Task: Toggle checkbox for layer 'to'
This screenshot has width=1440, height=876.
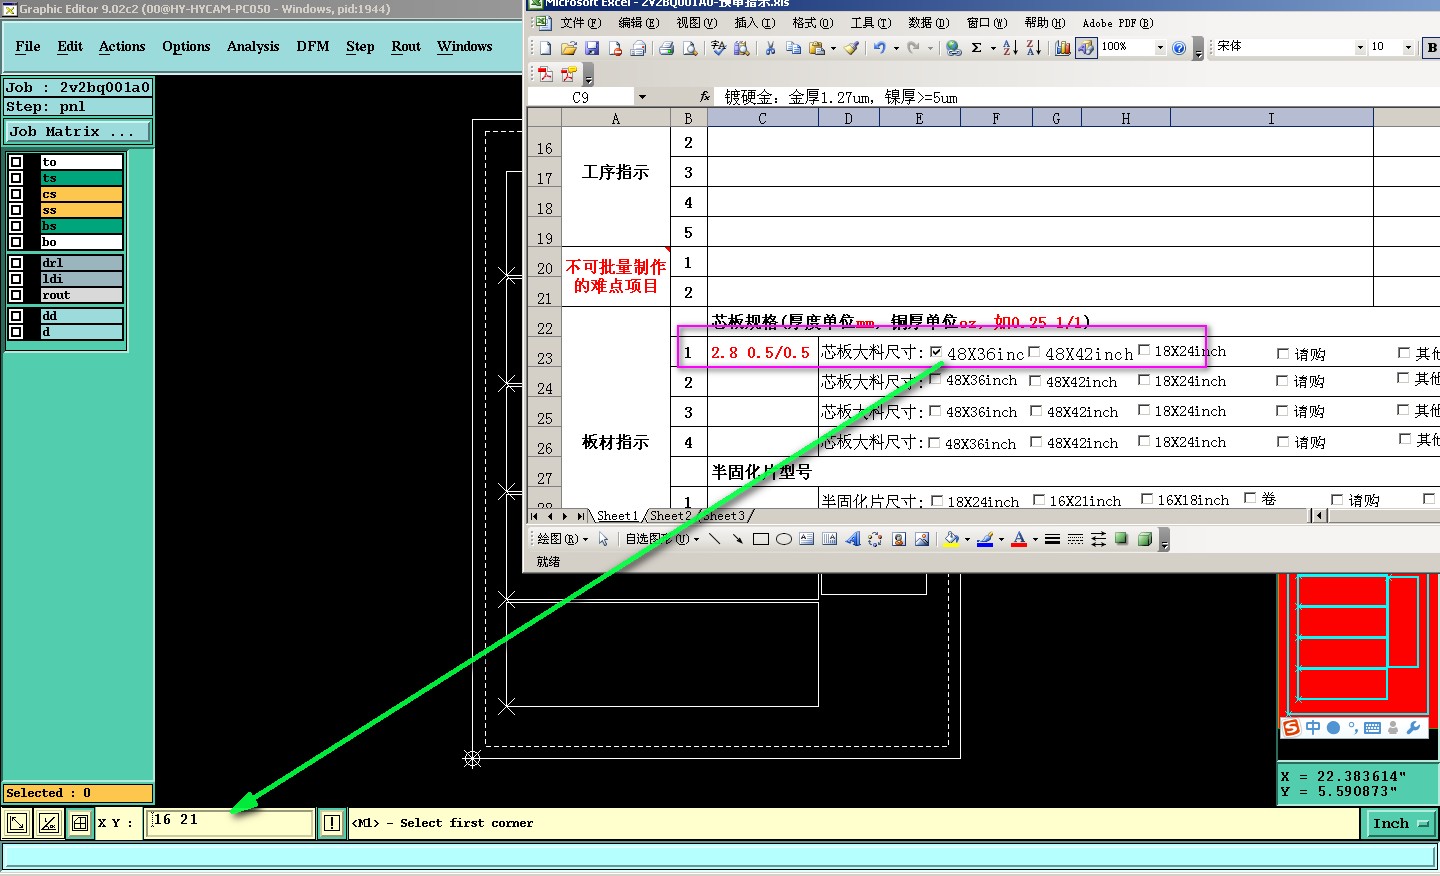Action: pos(16,161)
